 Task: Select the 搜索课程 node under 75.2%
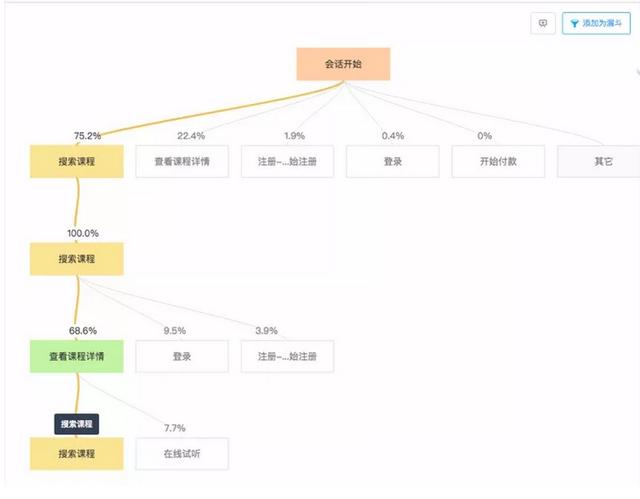[77, 161]
